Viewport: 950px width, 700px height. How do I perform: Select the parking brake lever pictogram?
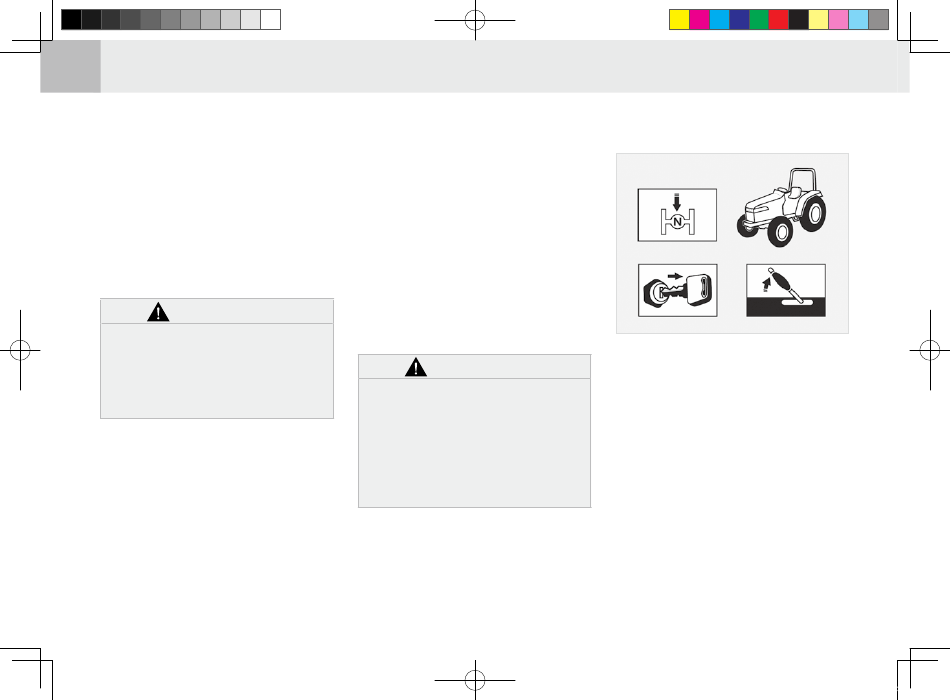coord(786,290)
